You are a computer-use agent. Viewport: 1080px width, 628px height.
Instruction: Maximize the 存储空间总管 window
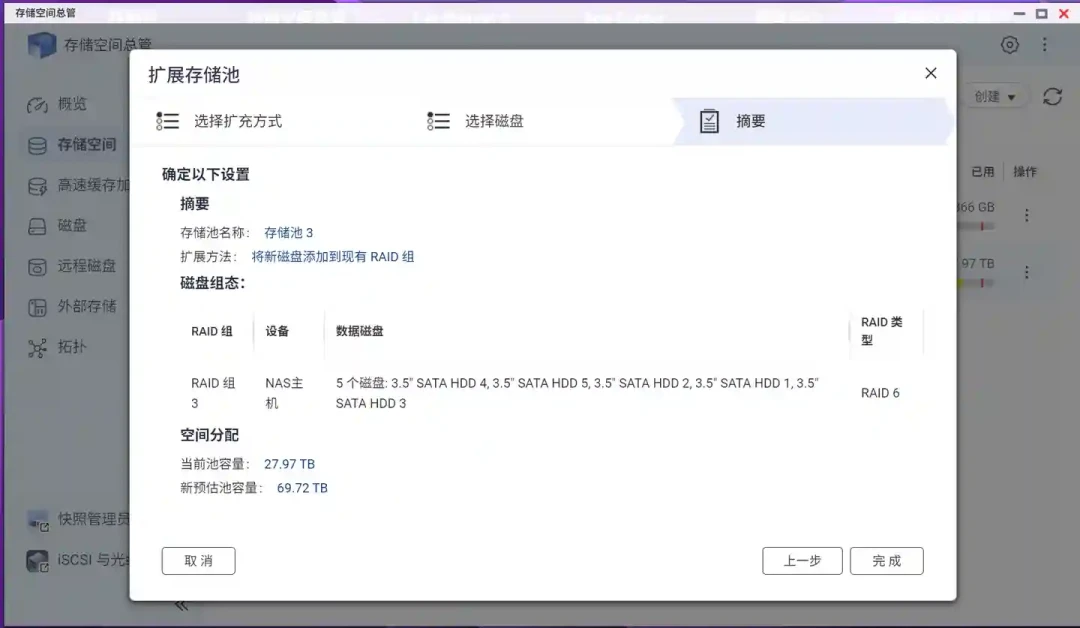[x=1042, y=13]
